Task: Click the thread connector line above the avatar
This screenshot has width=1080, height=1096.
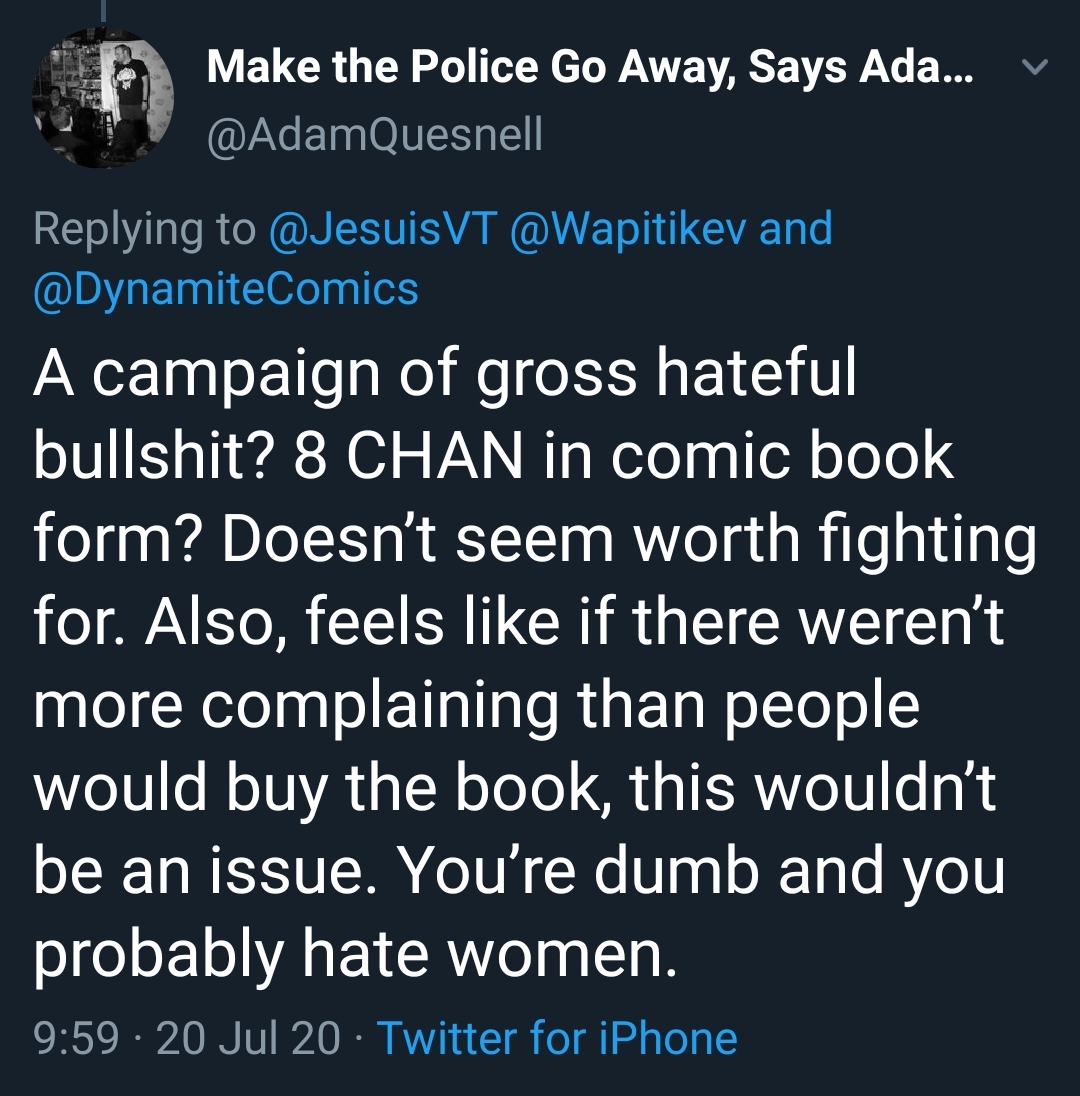Action: click(103, 10)
